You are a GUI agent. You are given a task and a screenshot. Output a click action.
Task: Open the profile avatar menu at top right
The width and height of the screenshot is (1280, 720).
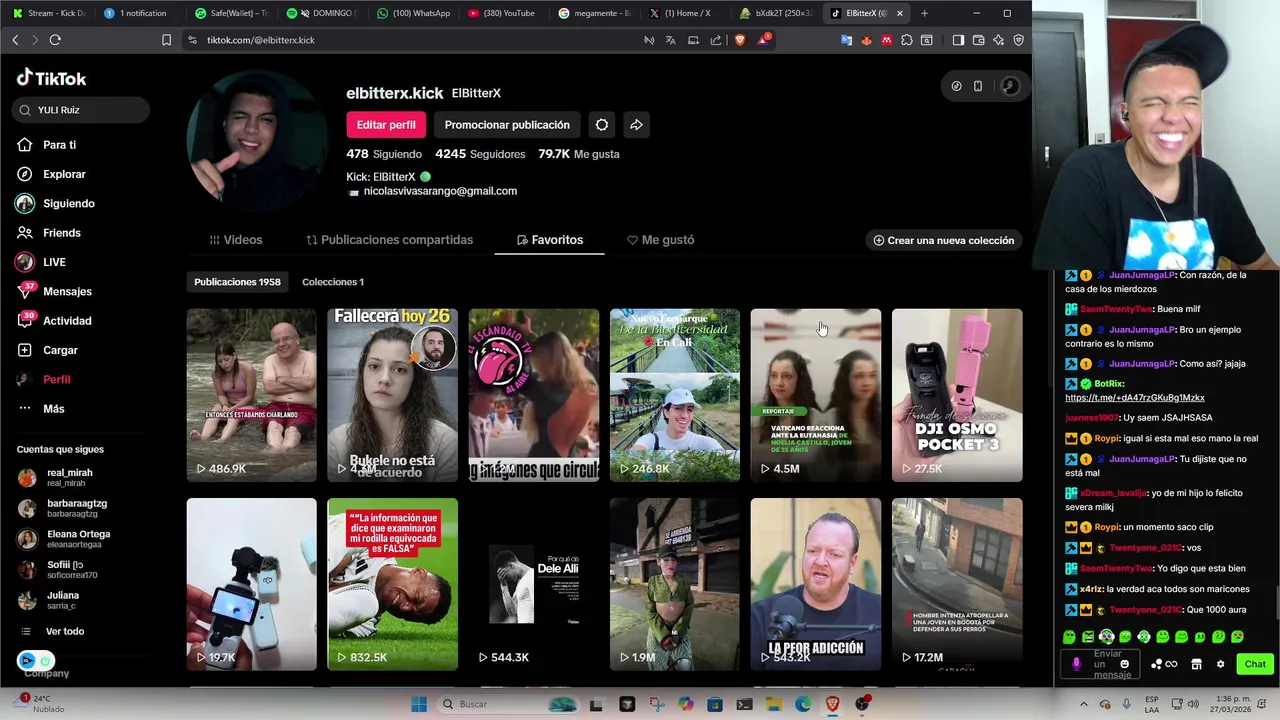1010,86
